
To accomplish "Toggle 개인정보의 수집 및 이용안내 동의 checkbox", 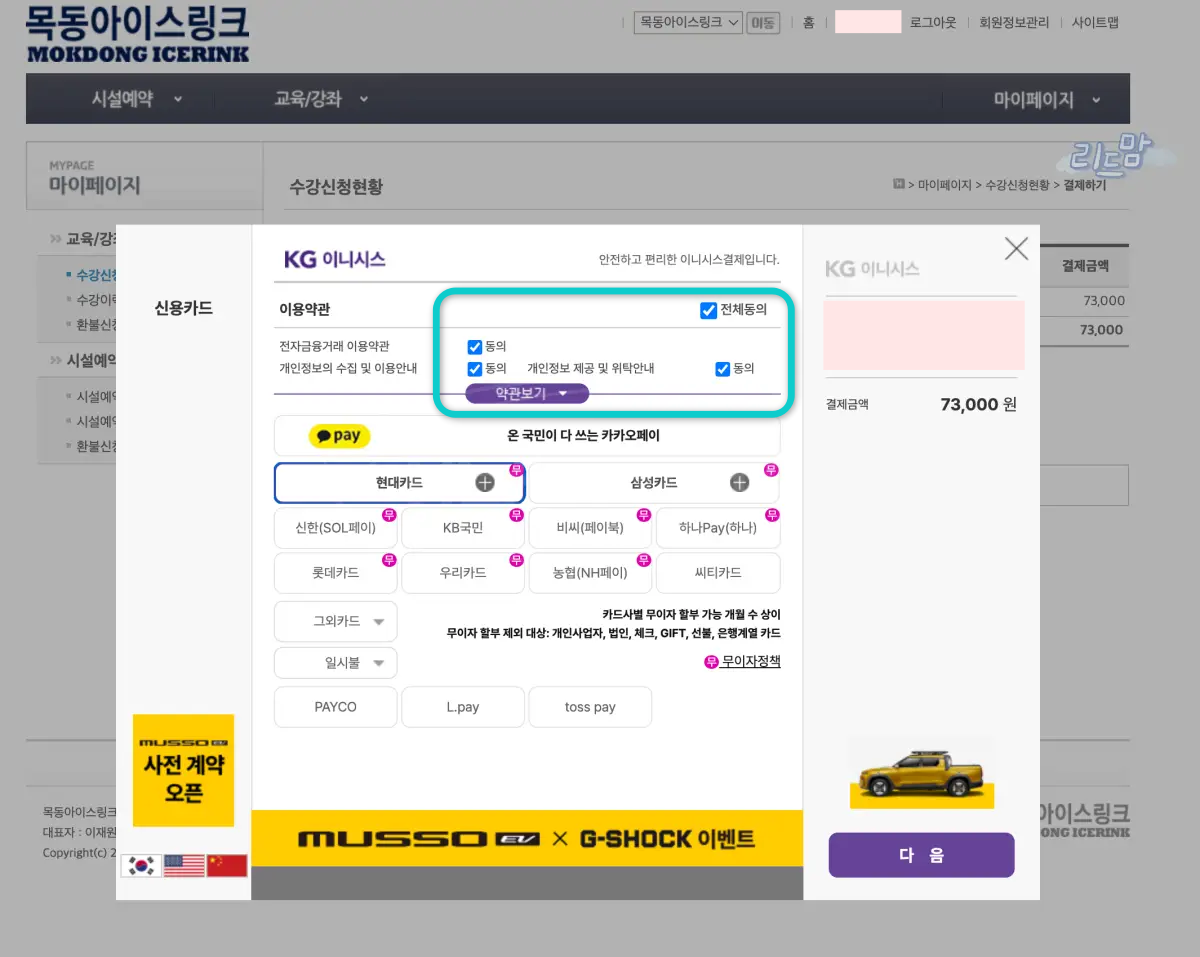I will tap(475, 368).
